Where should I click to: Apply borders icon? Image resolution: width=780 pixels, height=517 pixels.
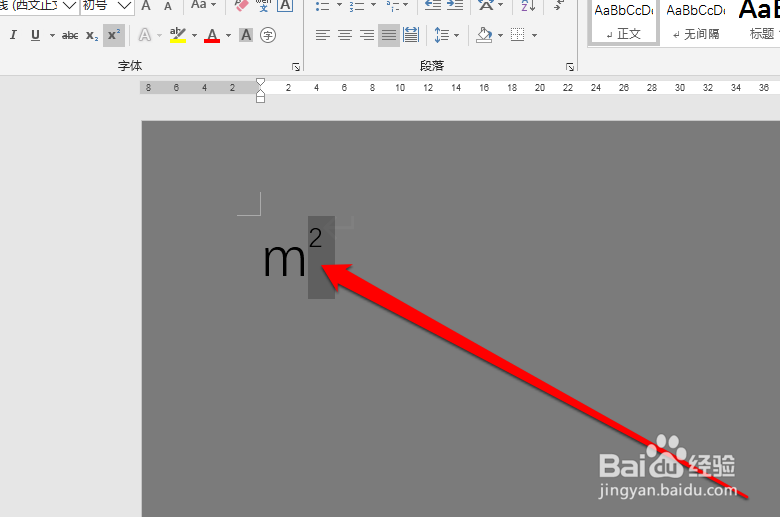pos(518,35)
